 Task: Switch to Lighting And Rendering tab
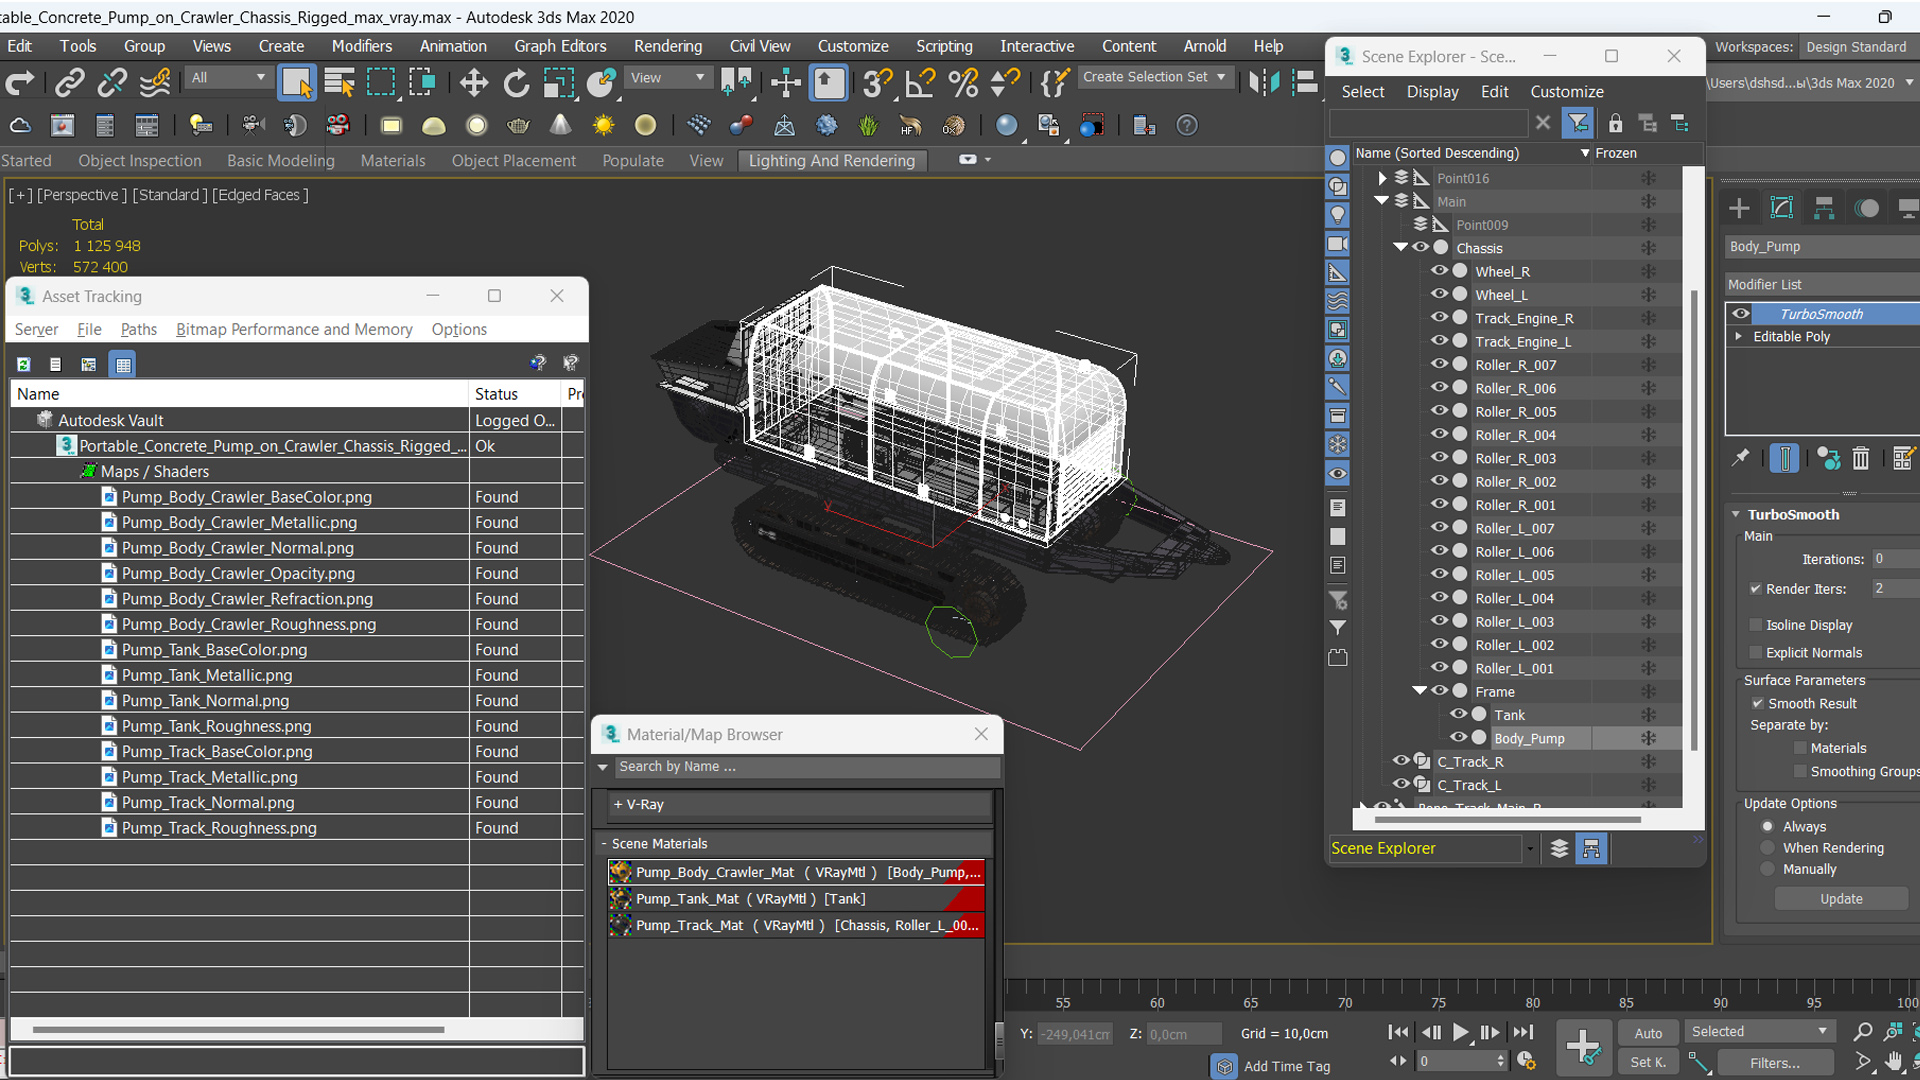(832, 161)
